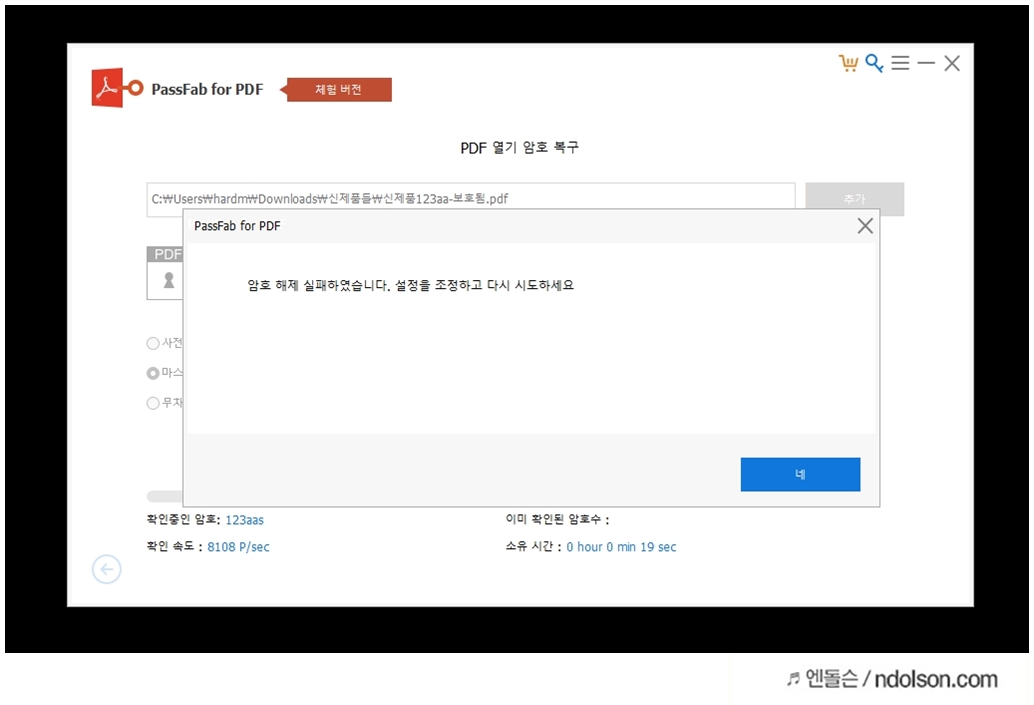The width and height of the screenshot is (1034, 705).
Task: Click the greyed 추가 add button
Action: pos(854,199)
